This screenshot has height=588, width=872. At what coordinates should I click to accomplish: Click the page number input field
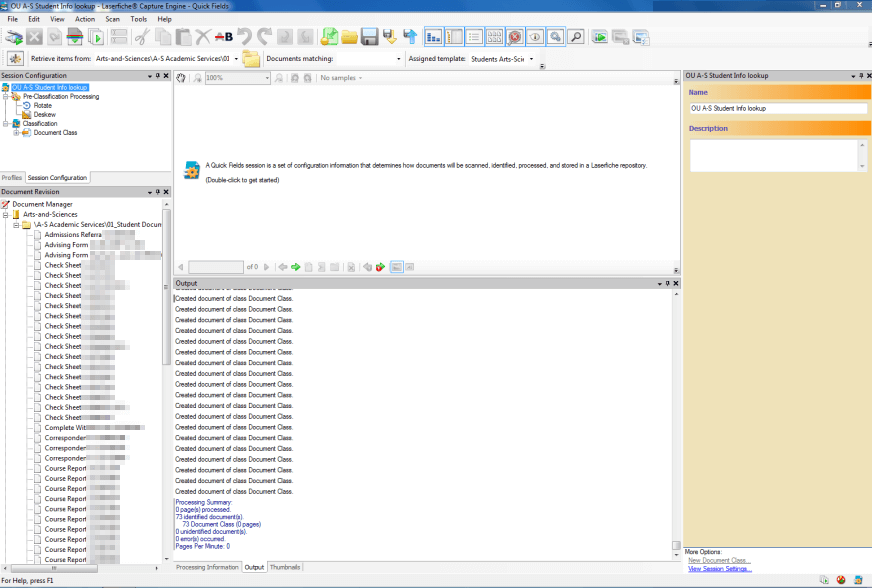tap(216, 267)
